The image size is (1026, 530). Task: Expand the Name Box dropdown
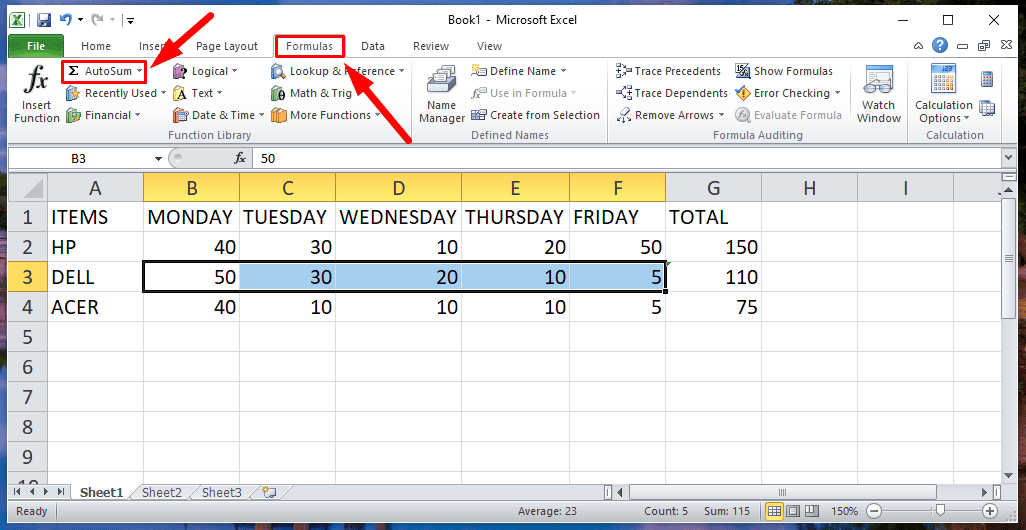point(158,158)
